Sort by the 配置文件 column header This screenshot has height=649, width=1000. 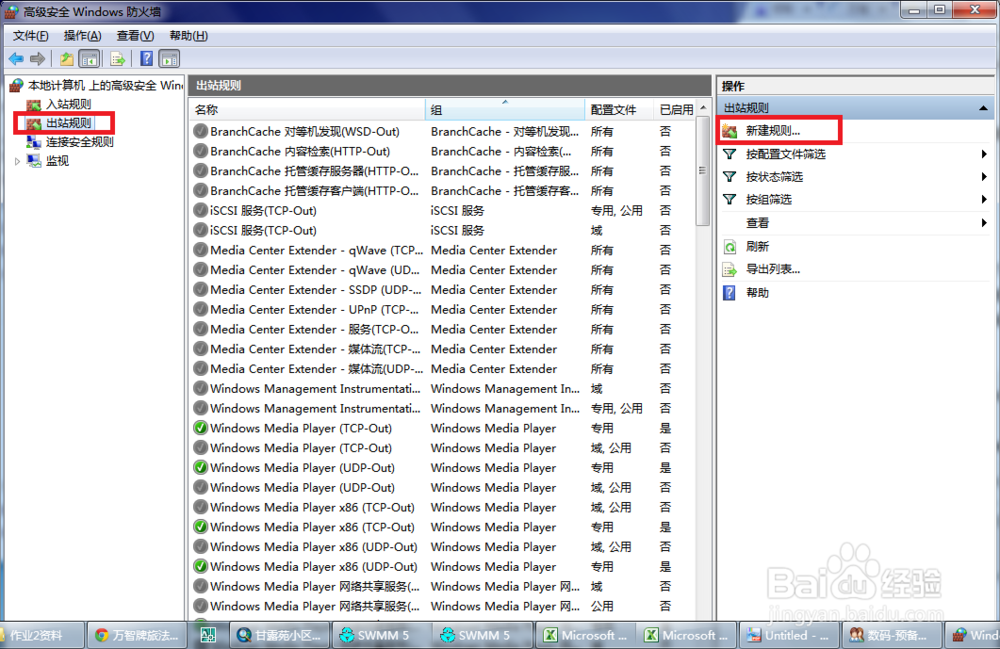tap(619, 110)
